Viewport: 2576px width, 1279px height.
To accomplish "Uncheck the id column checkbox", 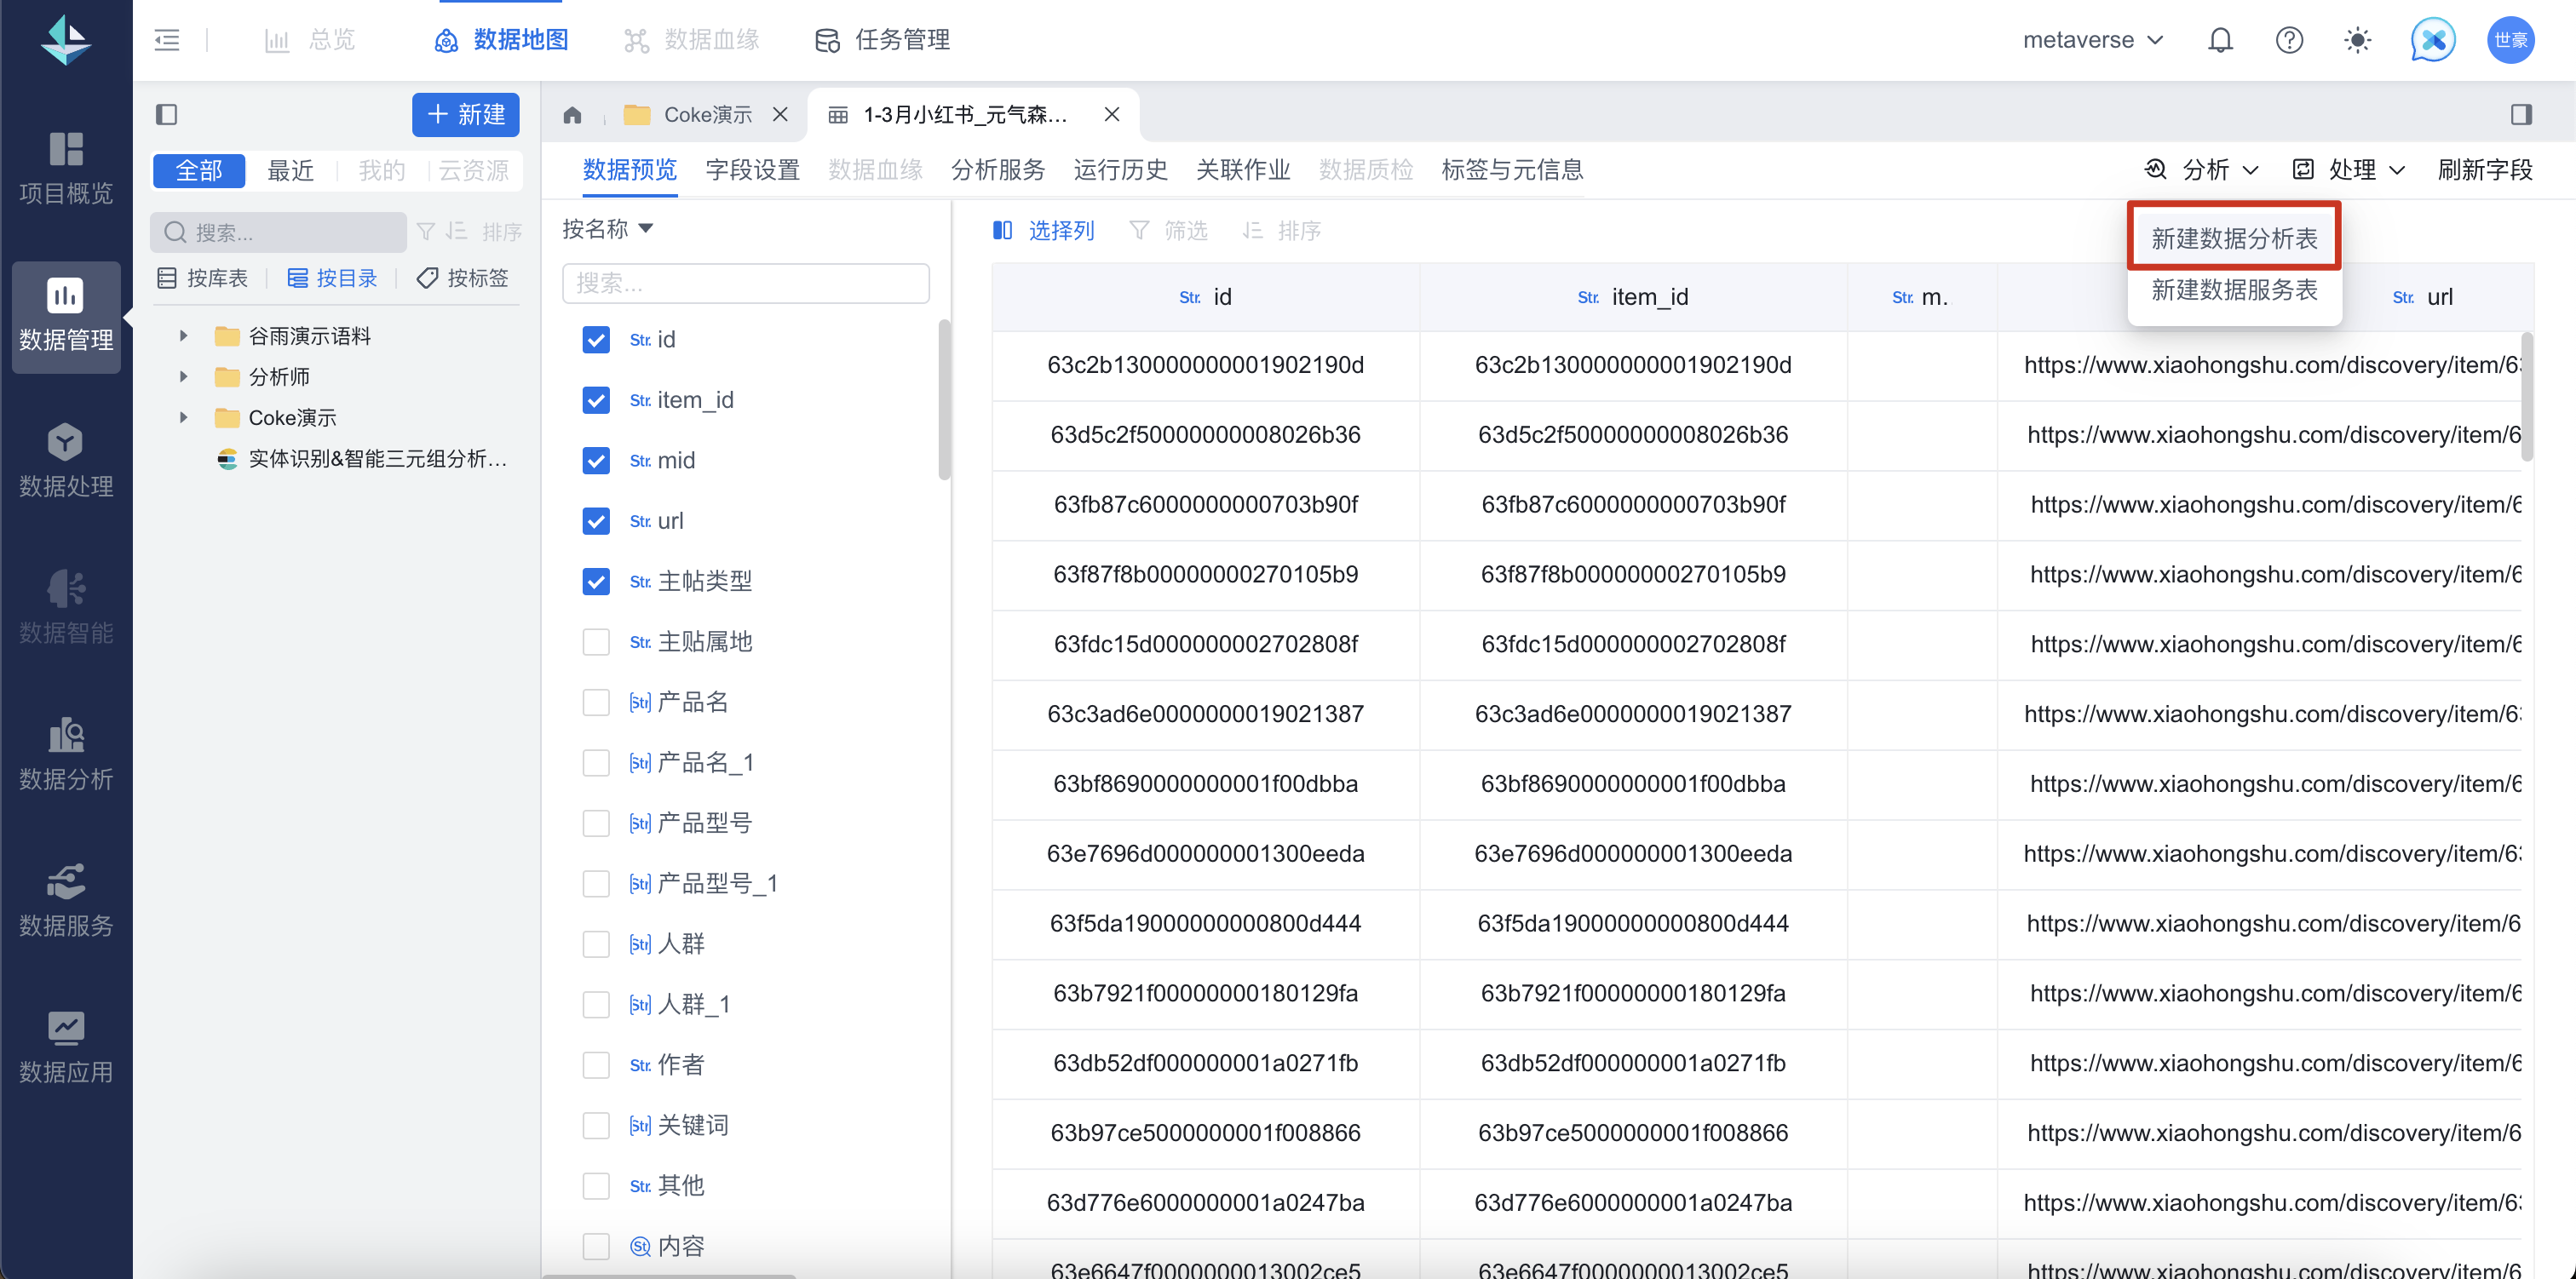I will [596, 340].
